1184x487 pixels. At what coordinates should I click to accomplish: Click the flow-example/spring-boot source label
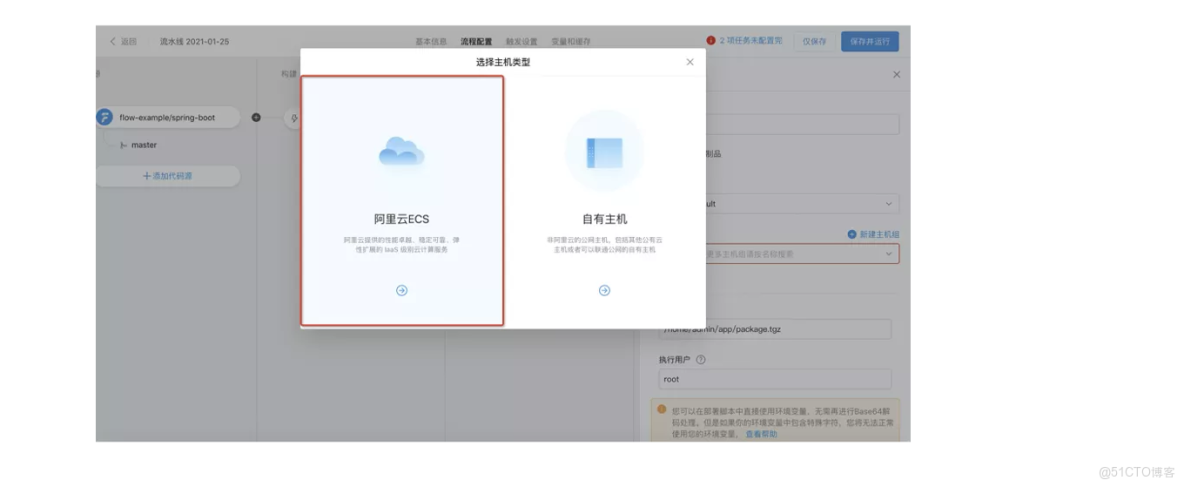pyautogui.click(x=167, y=118)
